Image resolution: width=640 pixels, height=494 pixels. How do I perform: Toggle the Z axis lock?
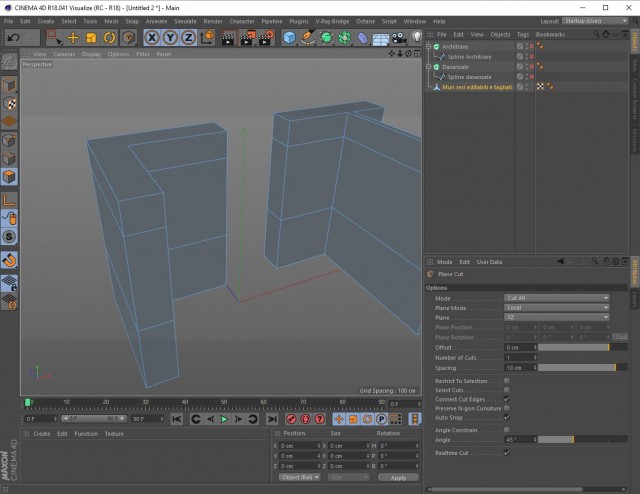tap(188, 38)
